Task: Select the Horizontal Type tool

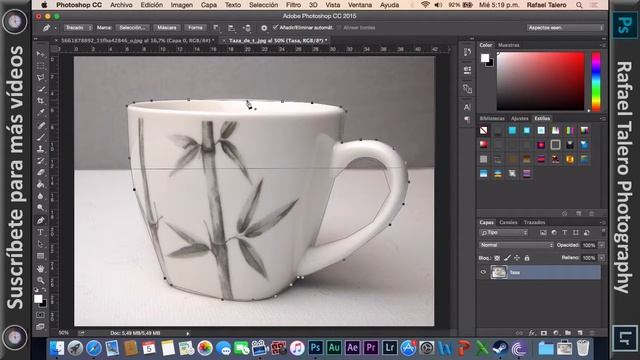Action: point(40,232)
